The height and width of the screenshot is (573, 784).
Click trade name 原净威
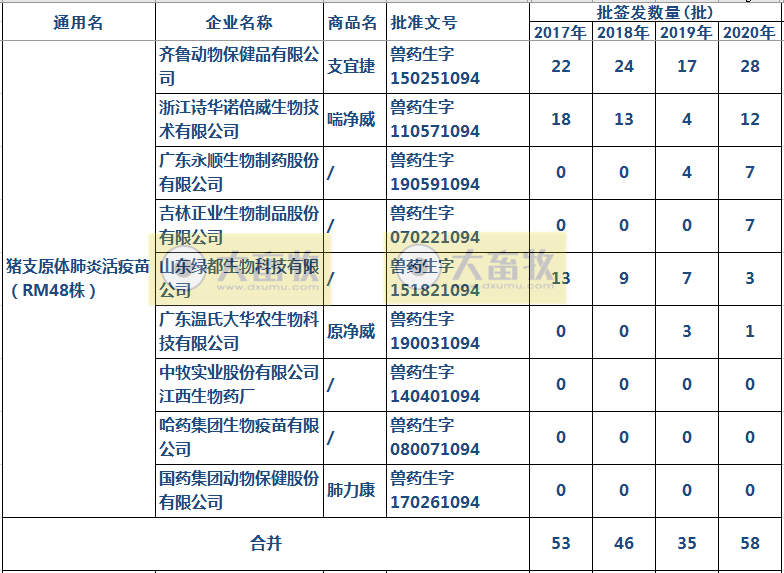tap(352, 332)
